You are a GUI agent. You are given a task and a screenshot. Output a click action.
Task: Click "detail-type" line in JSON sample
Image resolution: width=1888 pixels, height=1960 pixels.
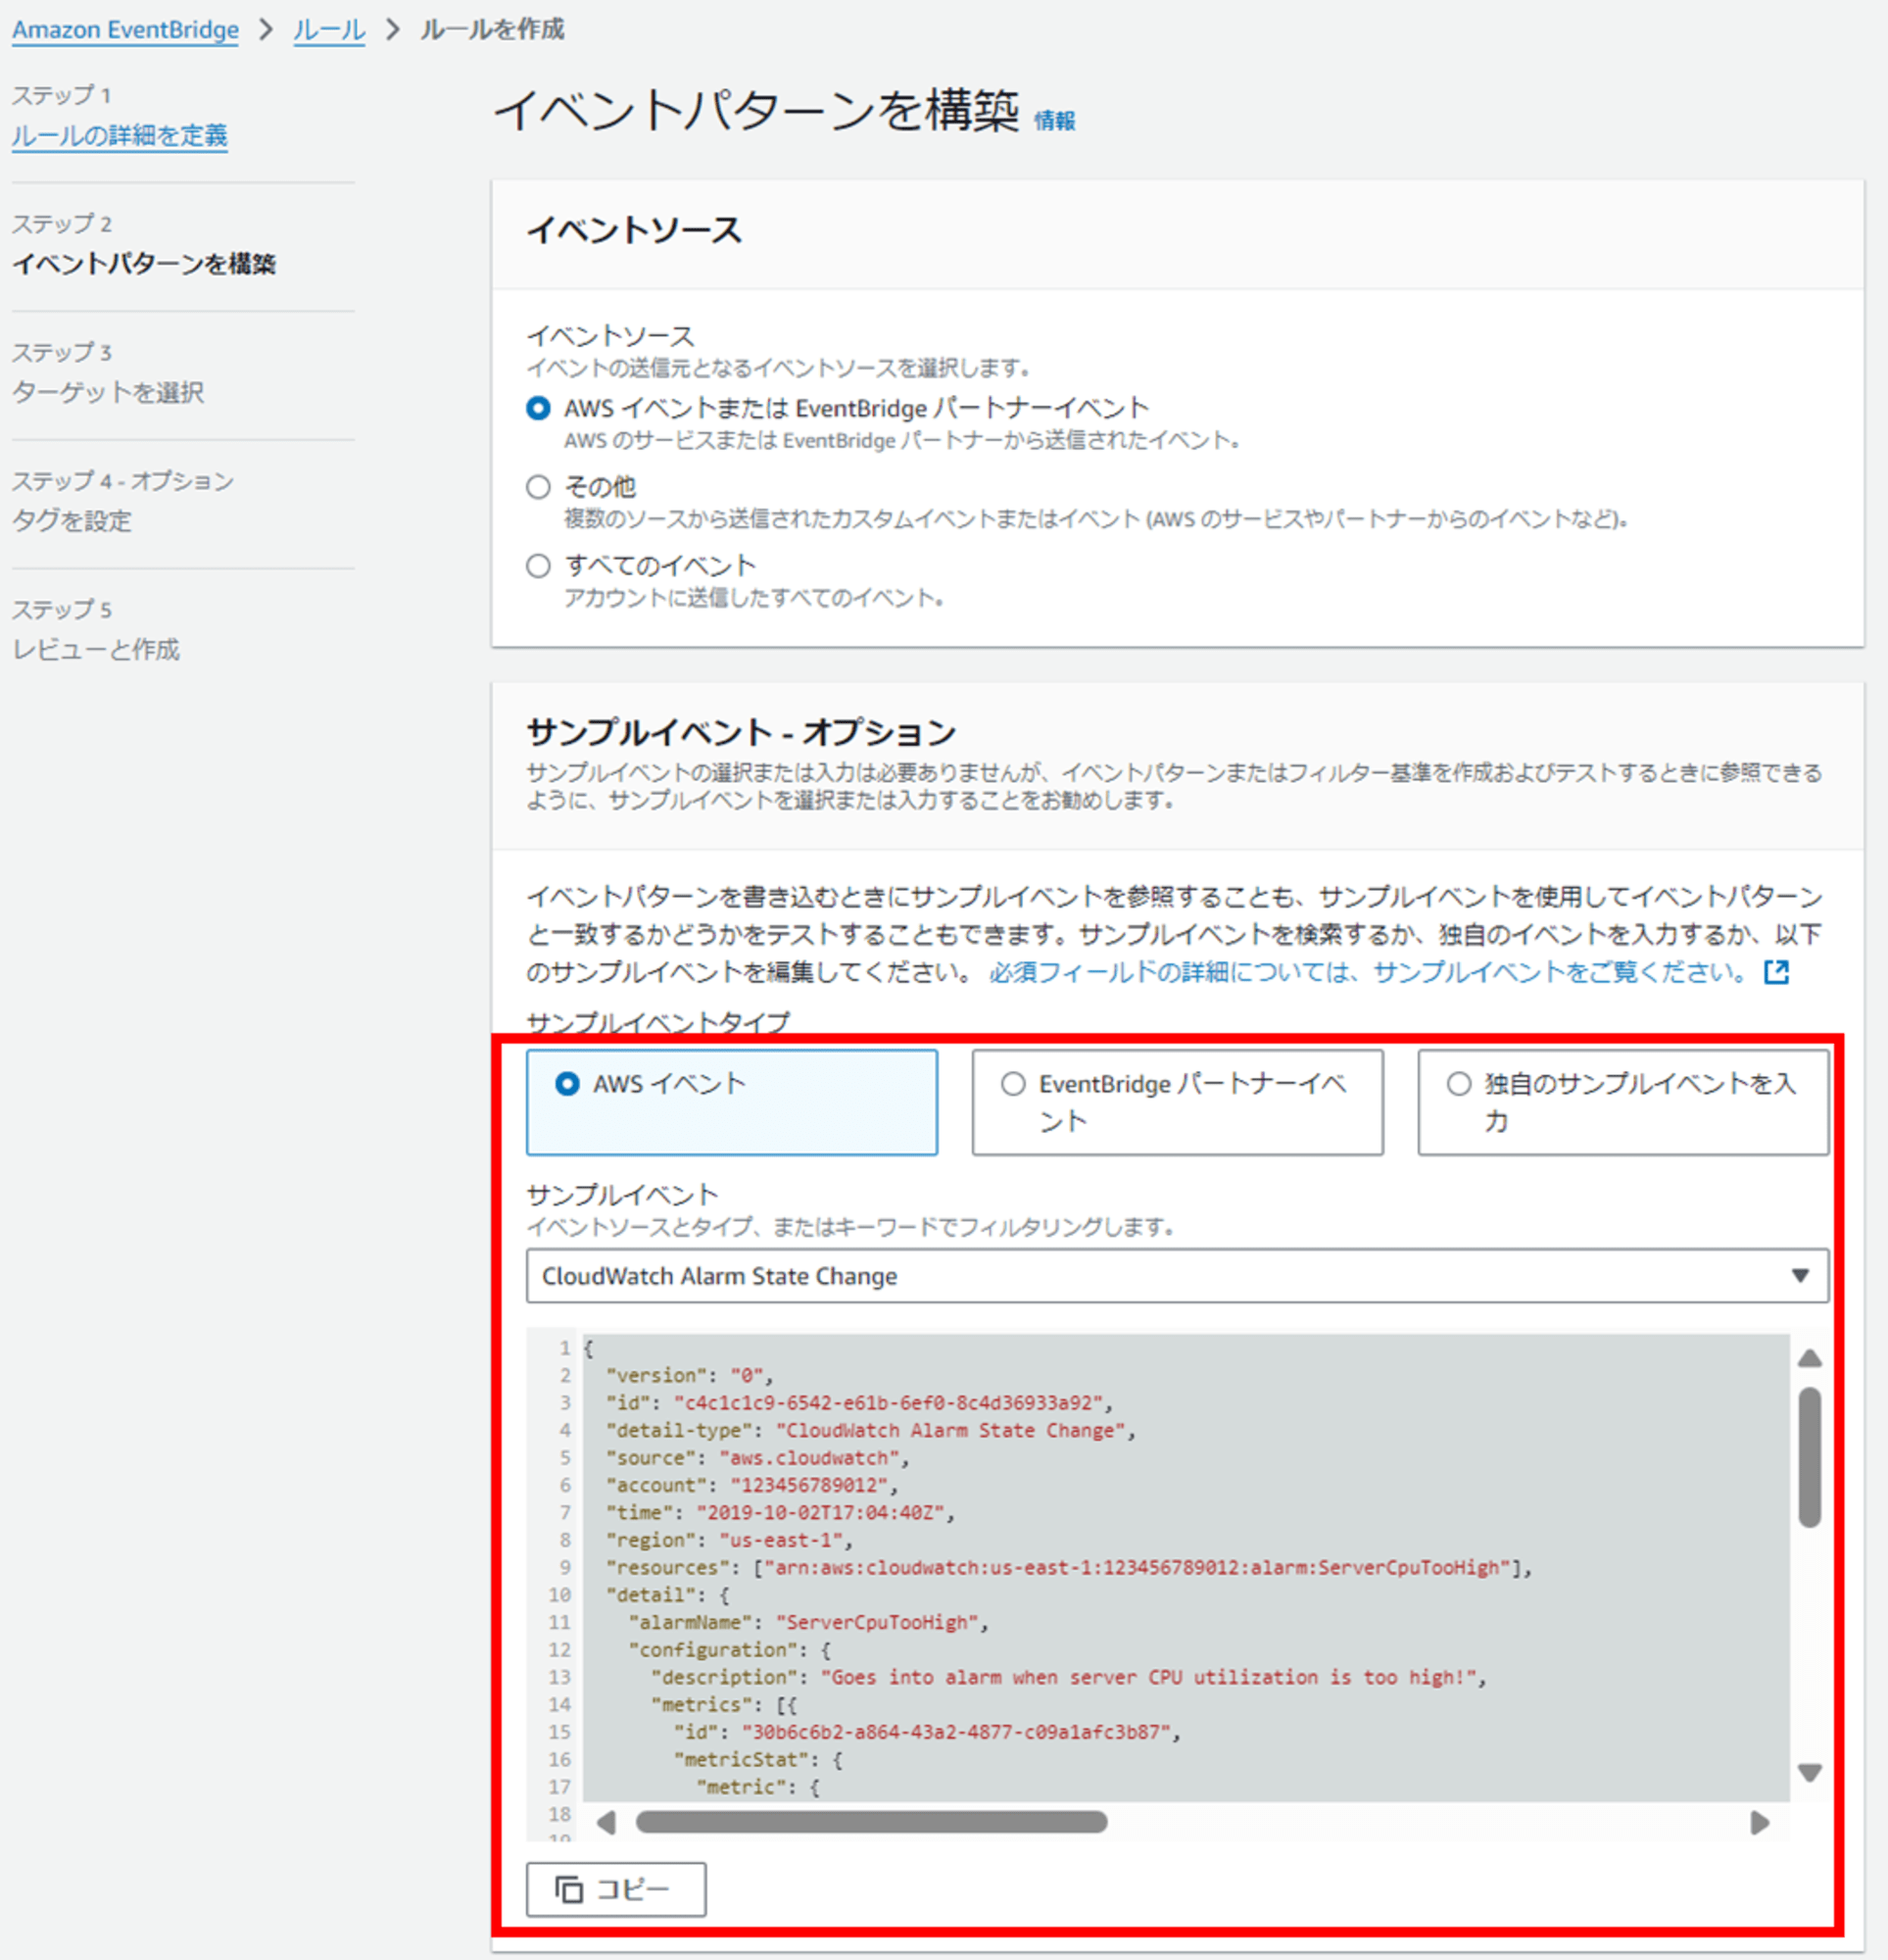pos(870,1430)
